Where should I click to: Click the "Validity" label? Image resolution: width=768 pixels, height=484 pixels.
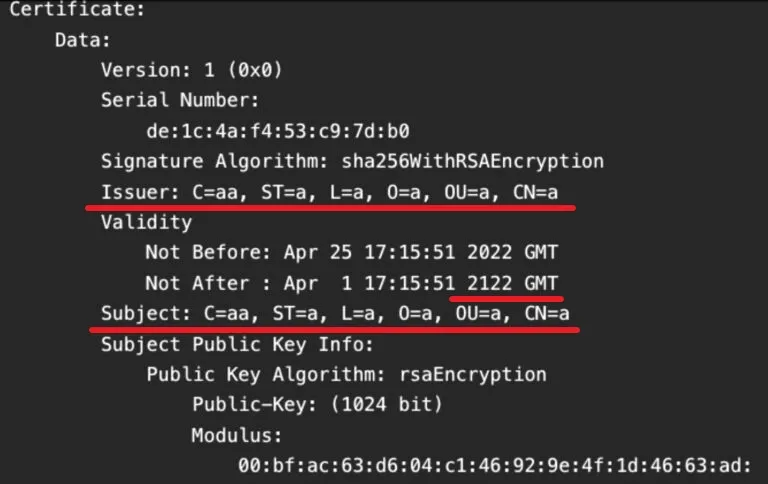click(146, 222)
